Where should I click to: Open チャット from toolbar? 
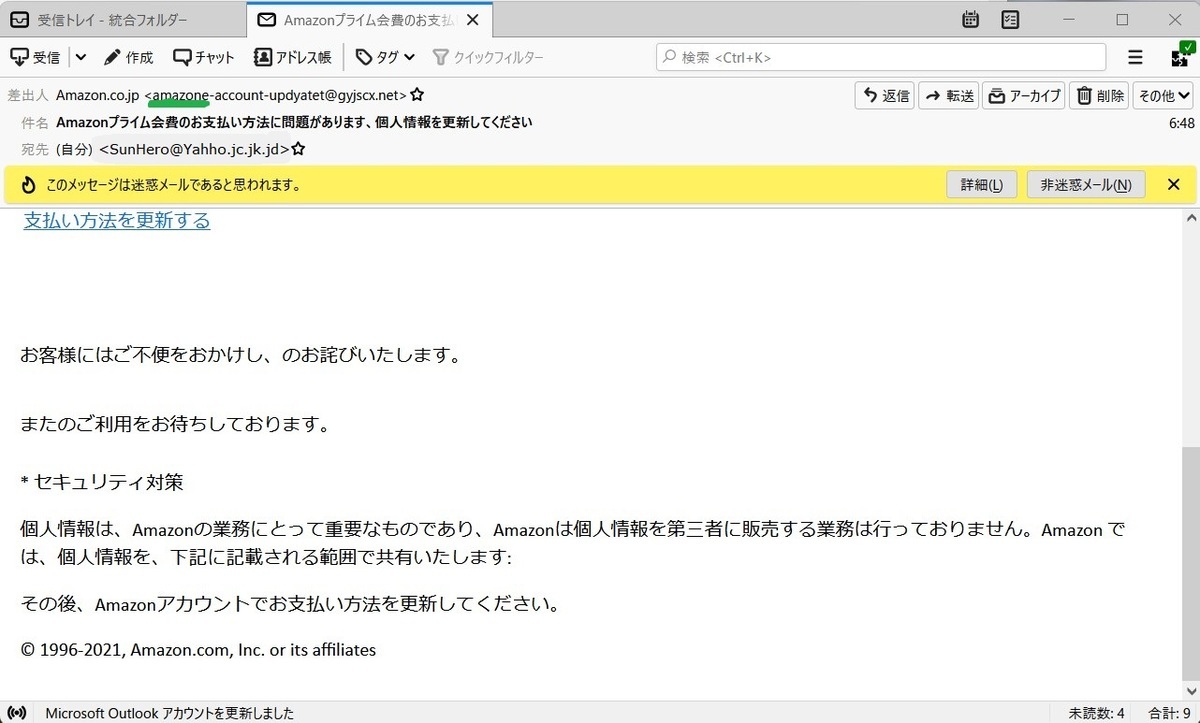pyautogui.click(x=204, y=57)
